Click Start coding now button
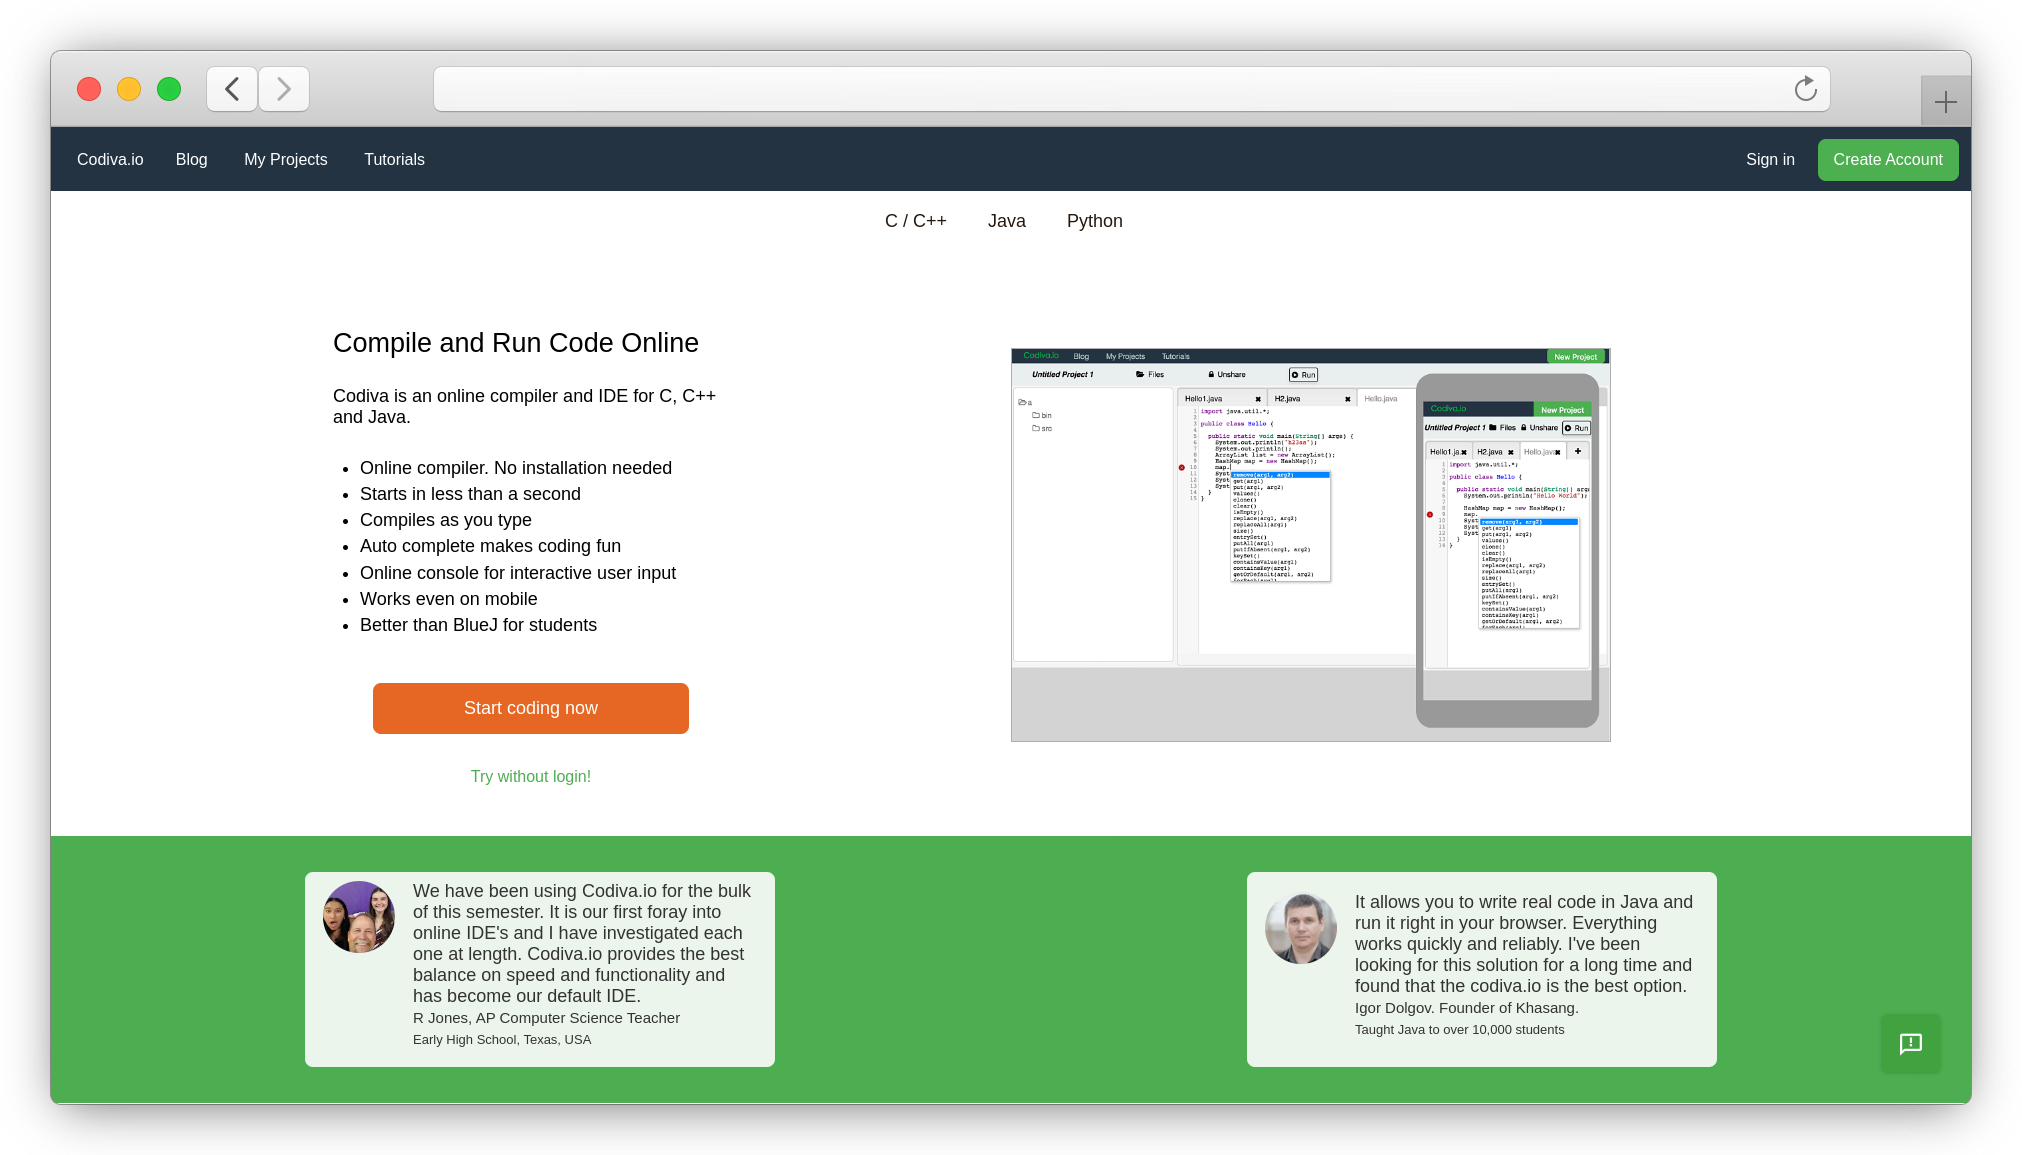This screenshot has height=1155, width=2022. [x=531, y=708]
